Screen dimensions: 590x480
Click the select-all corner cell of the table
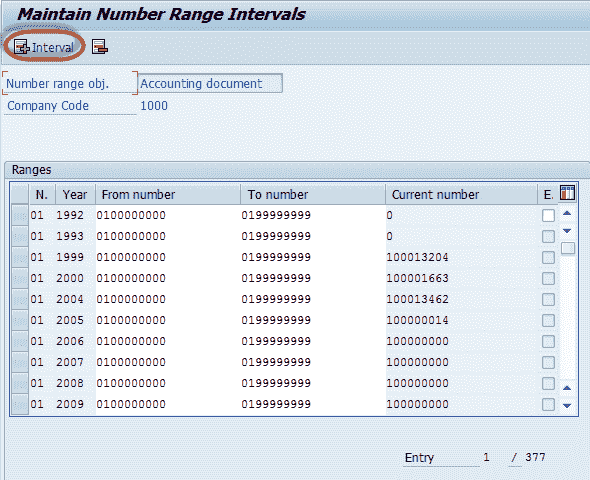20,194
